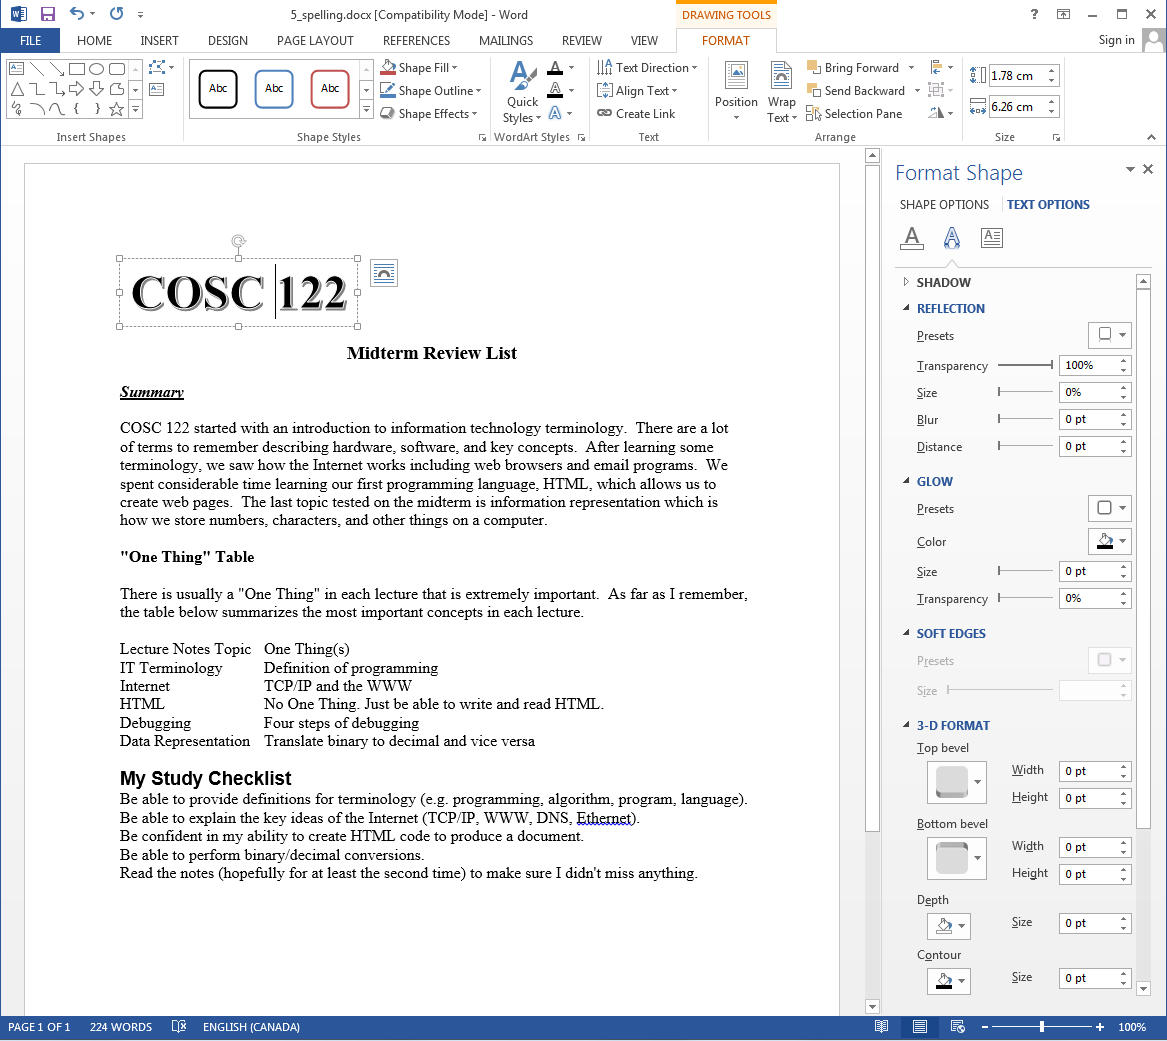Open the FILE tab
Viewport: 1167px width, 1041px height.
[31, 40]
